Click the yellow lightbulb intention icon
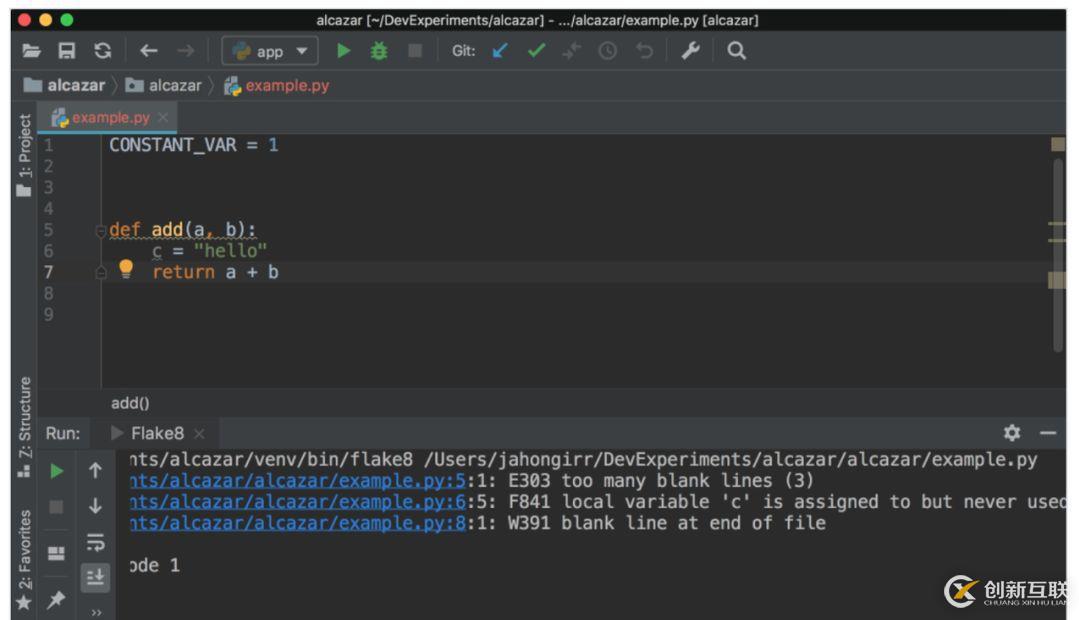Screen dimensions: 1079x620 point(126,269)
